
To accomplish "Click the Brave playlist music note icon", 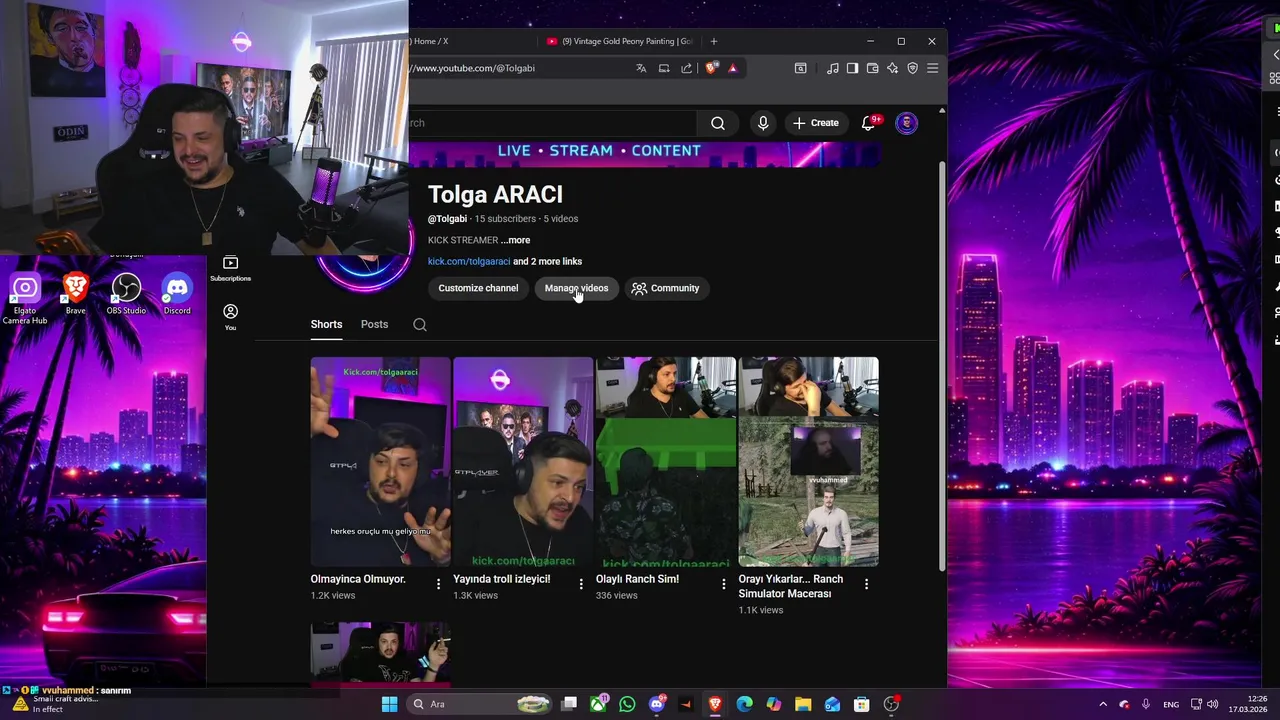I will (833, 68).
